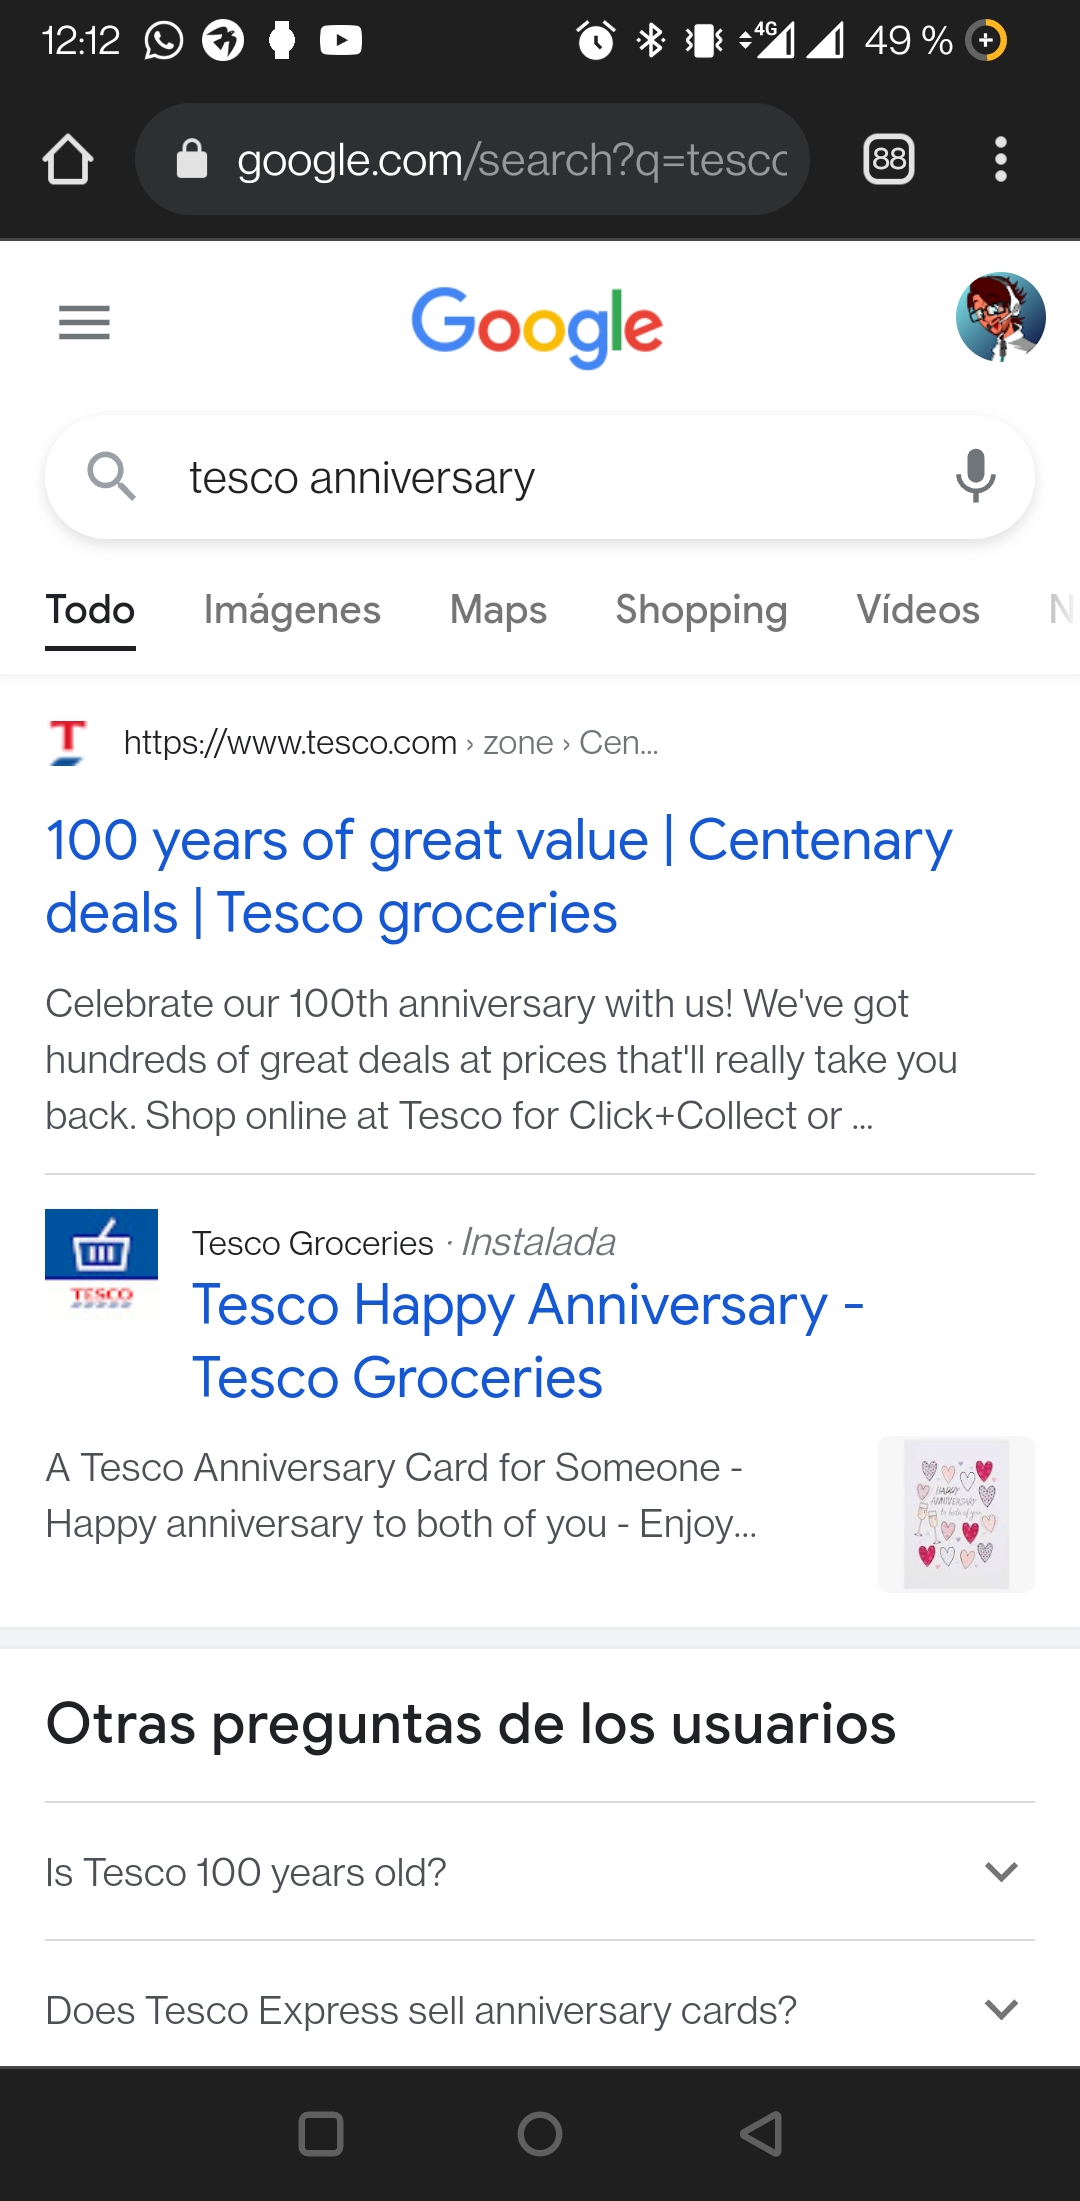Open the tab switcher showing 88 tabs
The image size is (1080, 2201).
point(889,159)
